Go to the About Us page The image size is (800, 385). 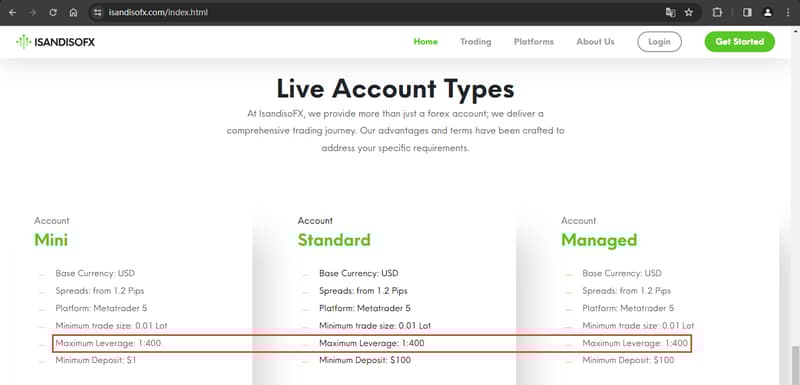pos(595,42)
